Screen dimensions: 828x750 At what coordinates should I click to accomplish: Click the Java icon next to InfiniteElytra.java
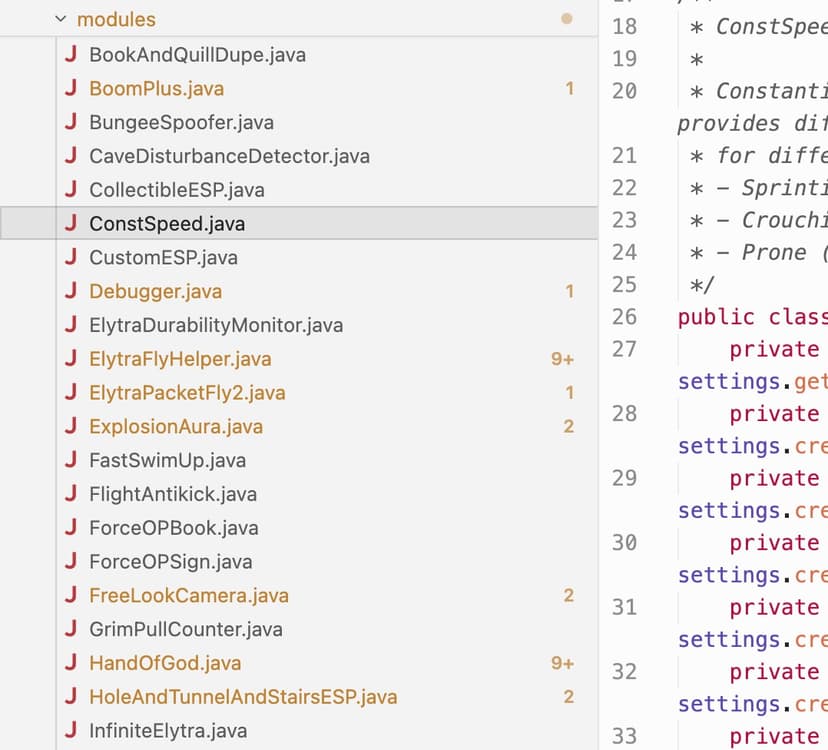pos(70,731)
